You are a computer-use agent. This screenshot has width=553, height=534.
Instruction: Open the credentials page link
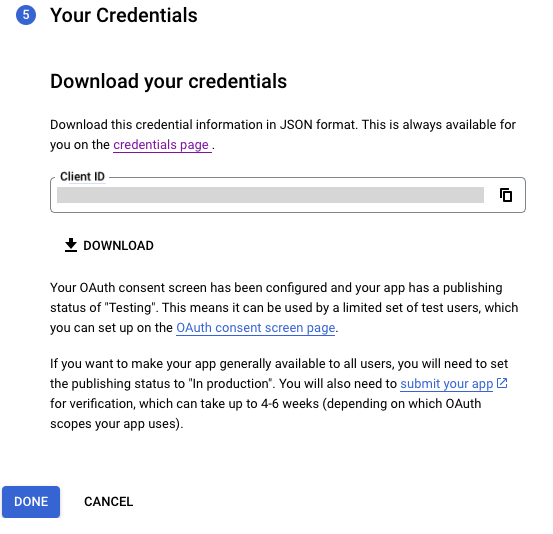click(x=162, y=145)
